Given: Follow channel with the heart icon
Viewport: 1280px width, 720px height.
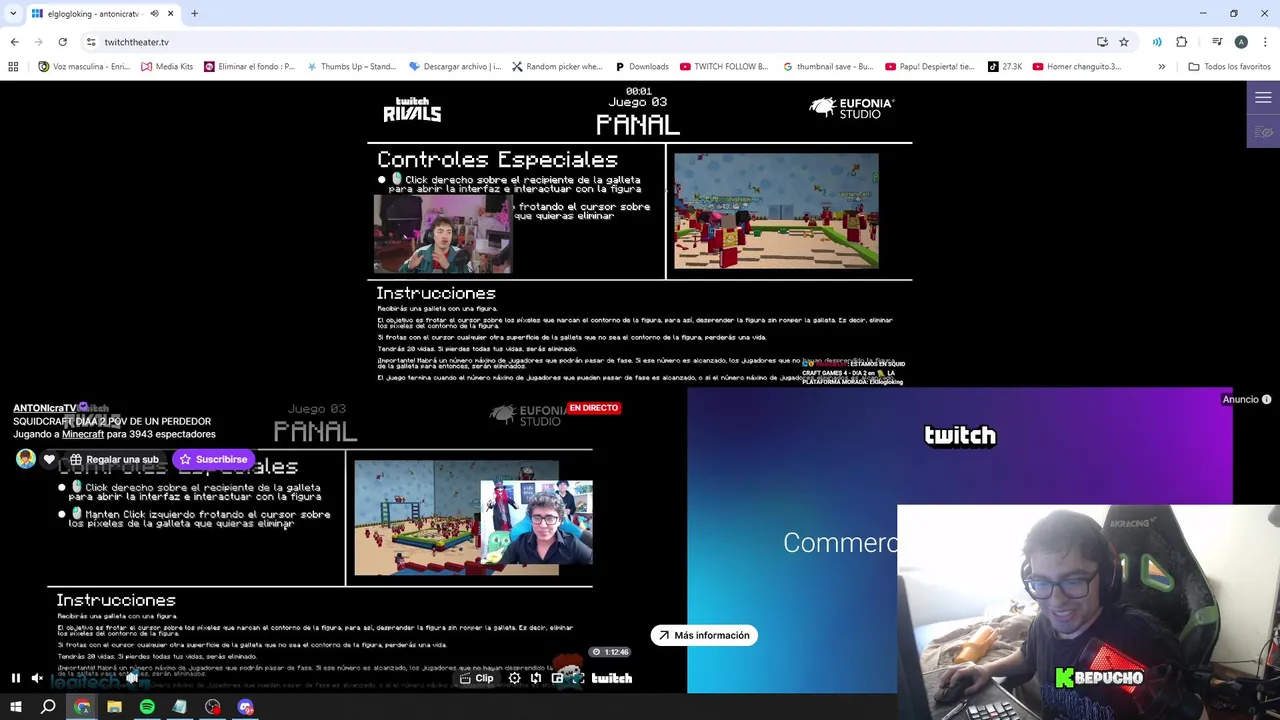Looking at the screenshot, I should [x=49, y=459].
